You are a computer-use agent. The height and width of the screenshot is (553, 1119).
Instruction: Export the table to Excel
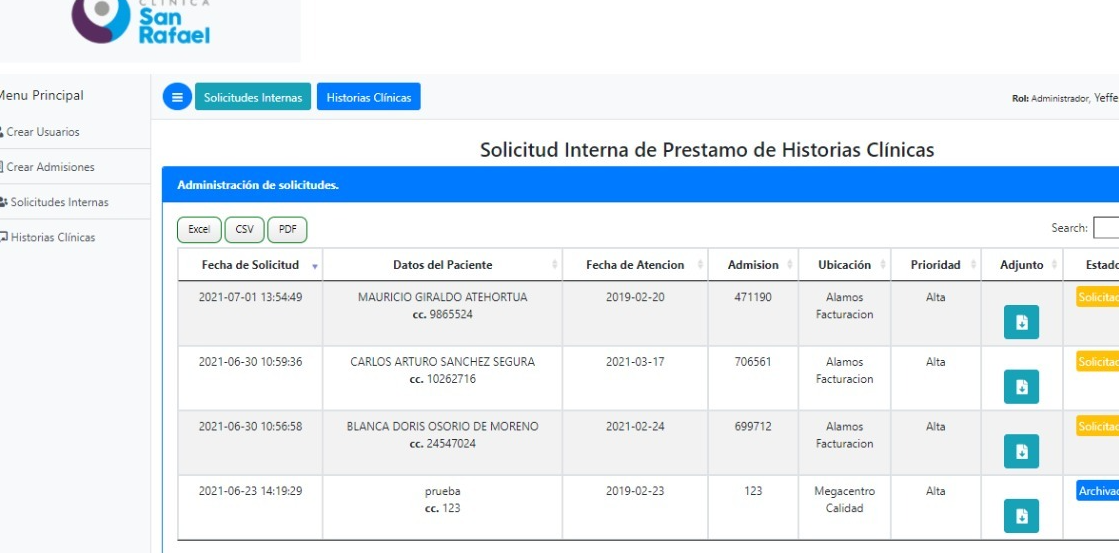point(199,230)
